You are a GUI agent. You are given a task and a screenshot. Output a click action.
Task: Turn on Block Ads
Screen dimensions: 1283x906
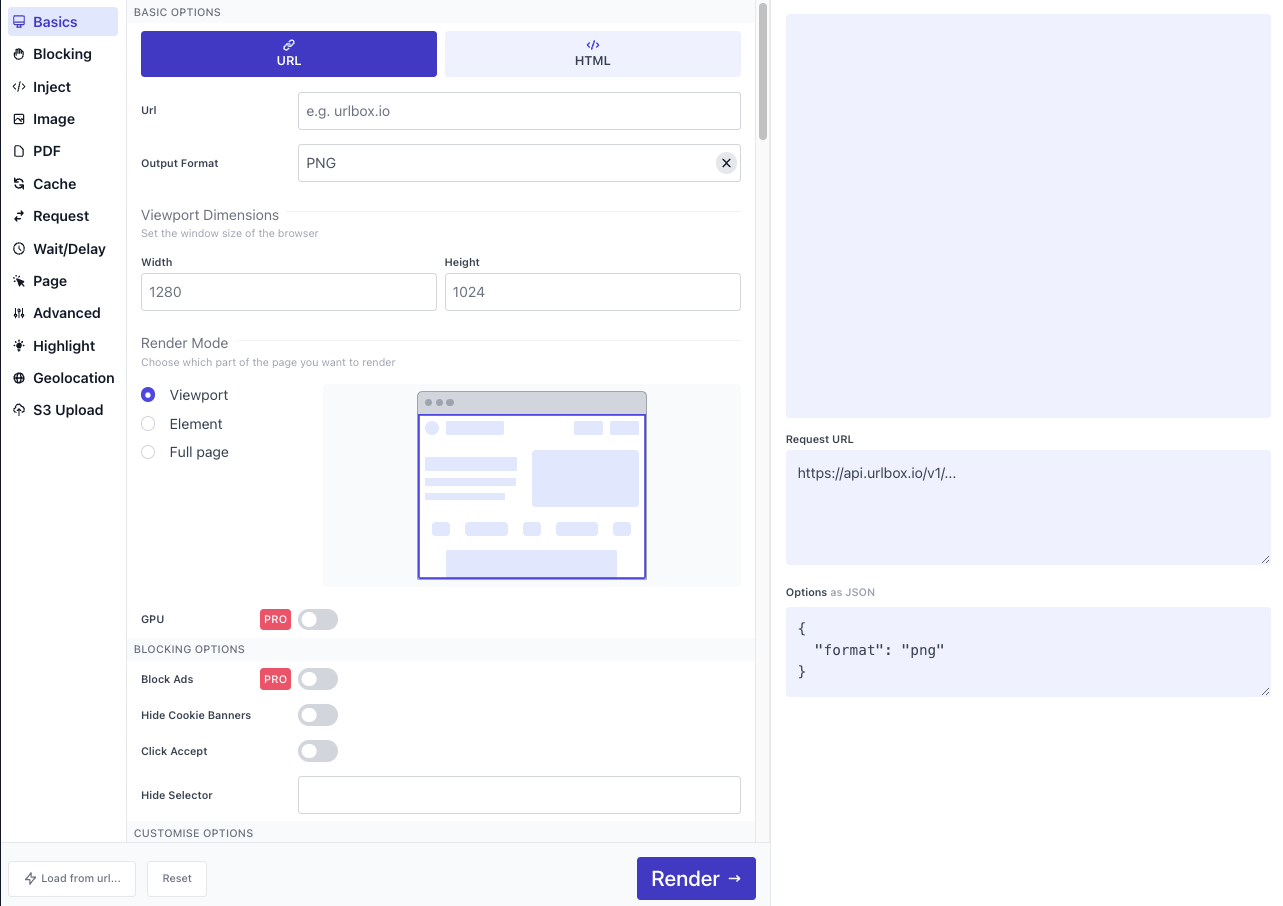pyautogui.click(x=317, y=679)
